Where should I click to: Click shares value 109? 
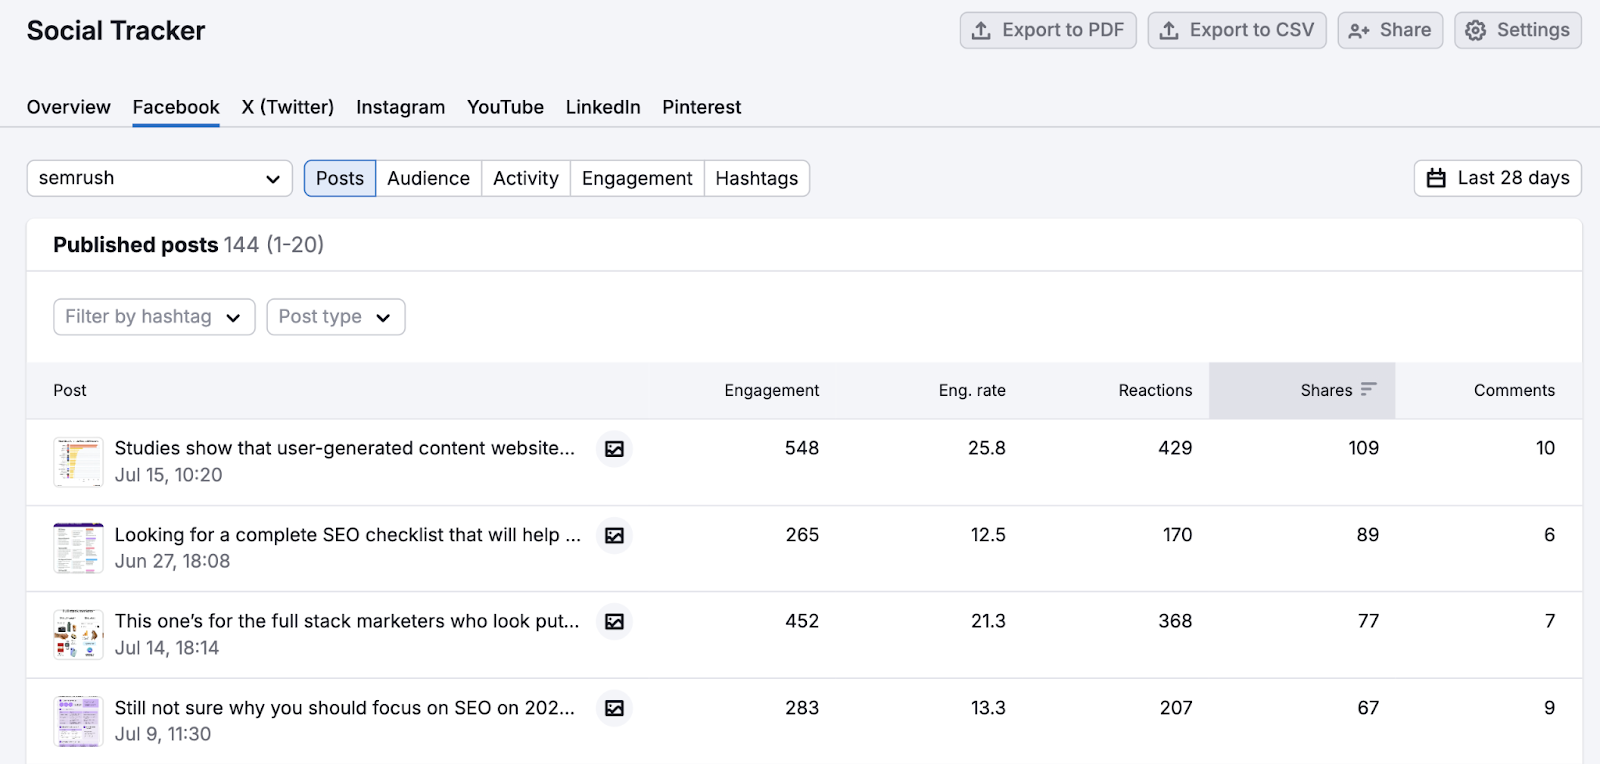tap(1363, 448)
